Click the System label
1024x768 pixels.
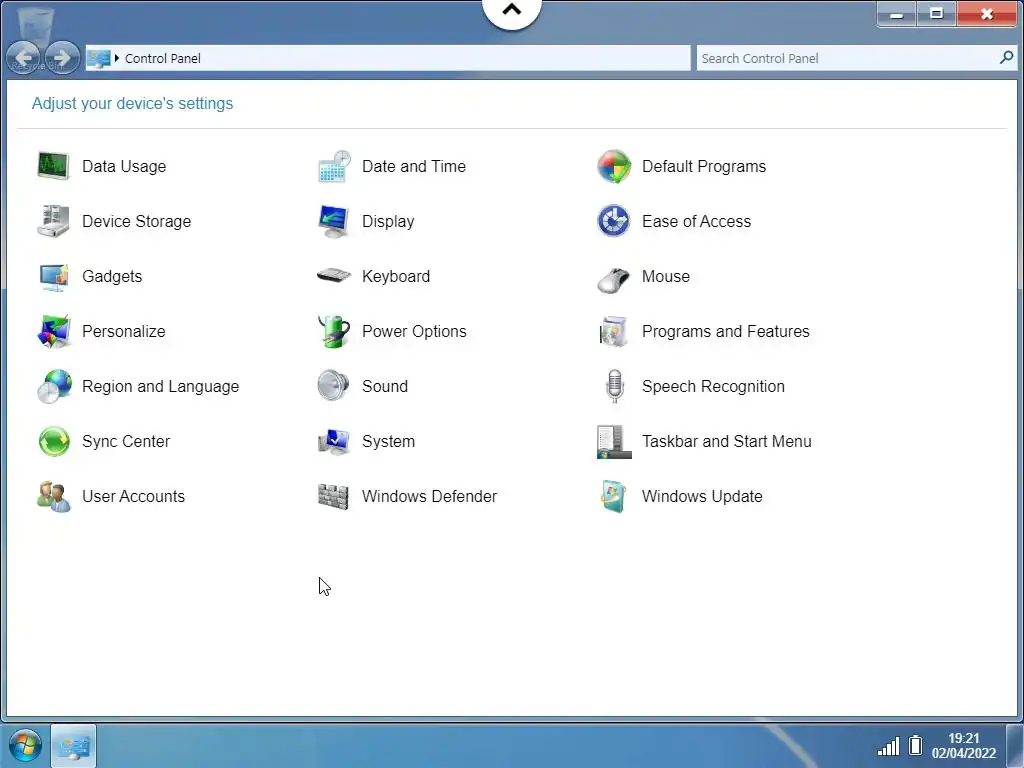click(389, 441)
